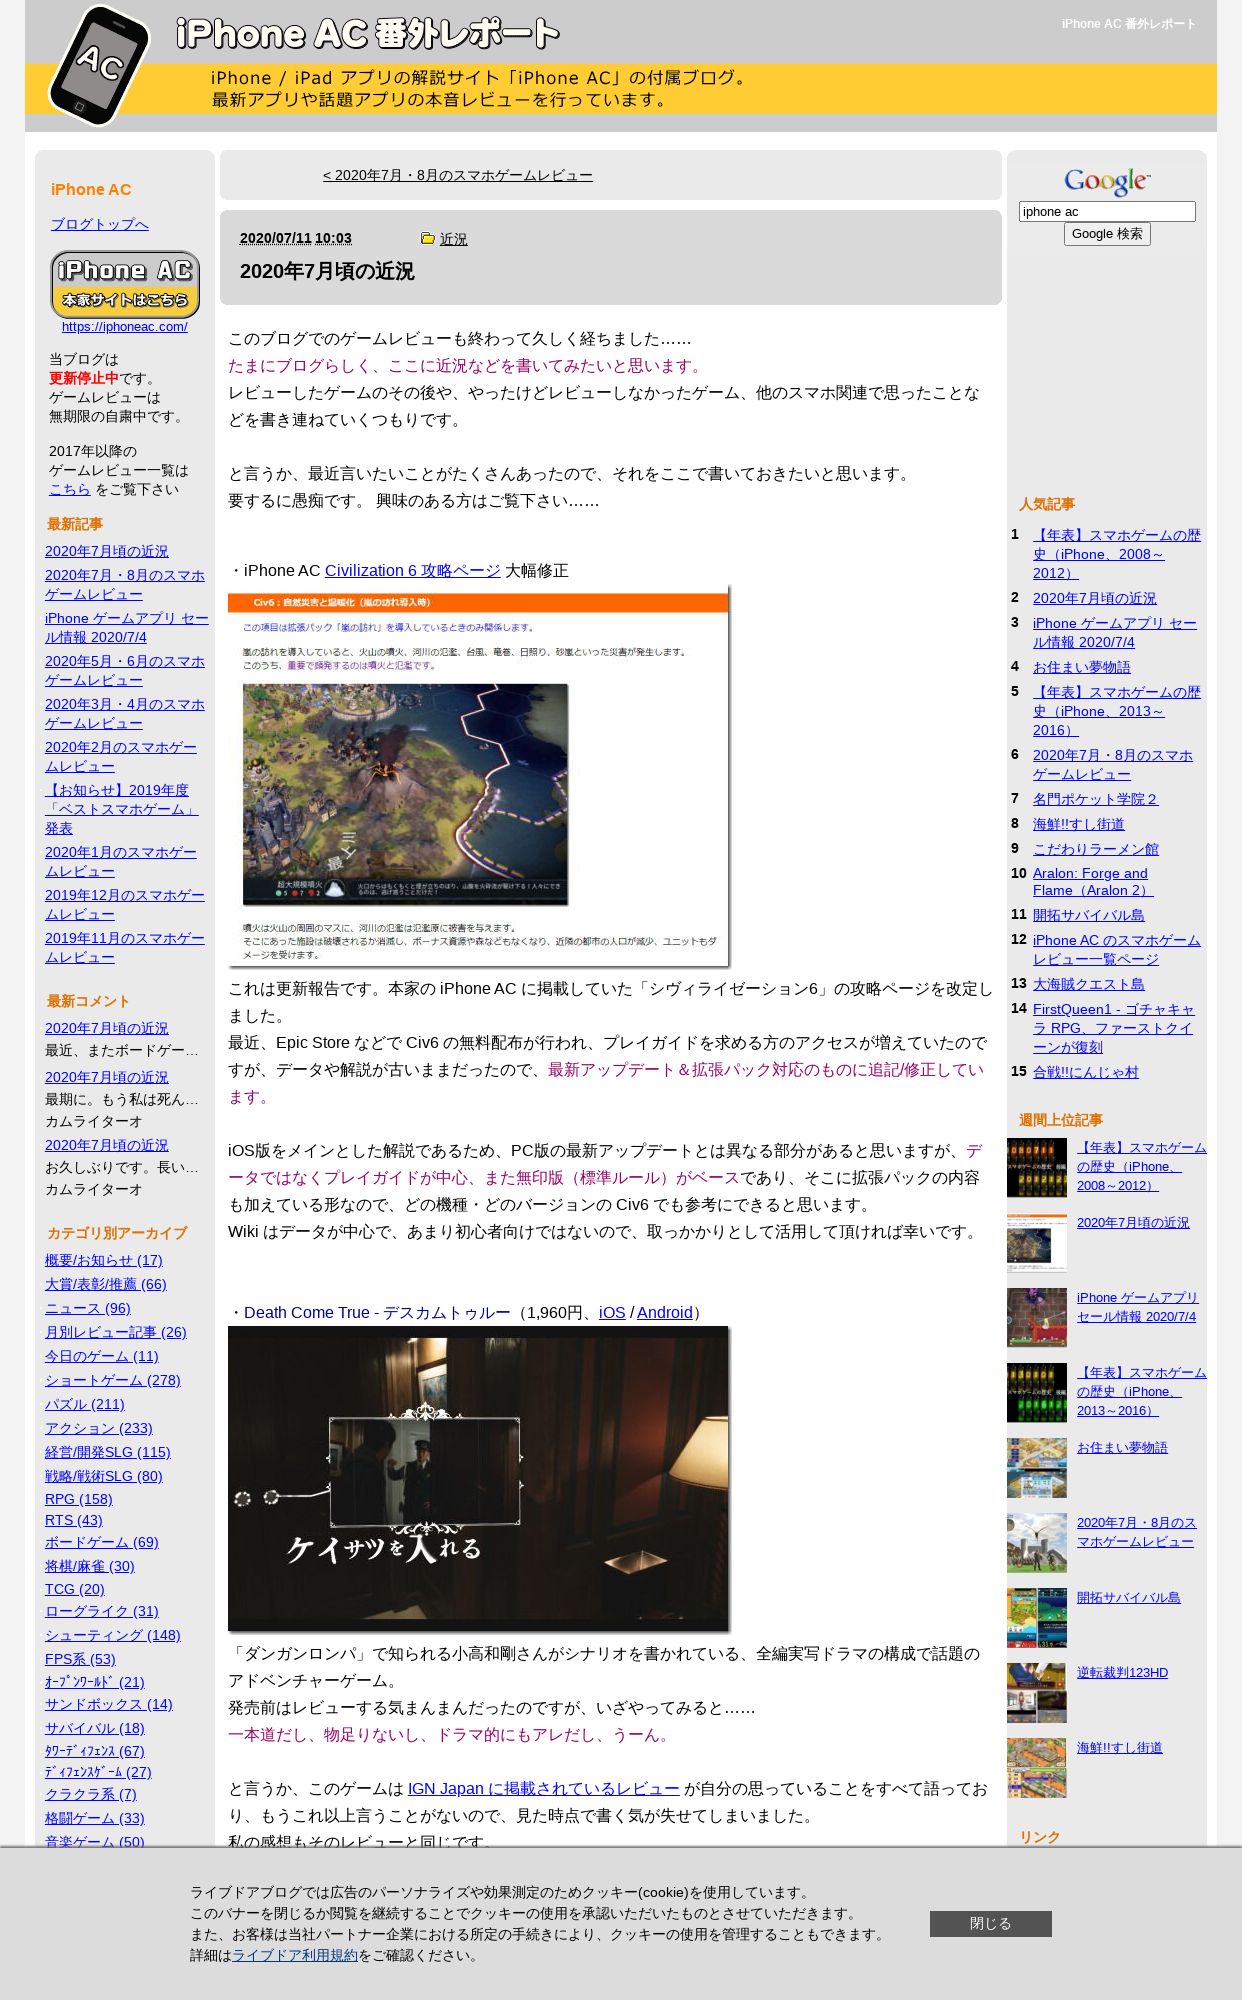Open popular article 合戦!!にんじゃ村
This screenshot has width=1242, height=2000.
[1085, 1072]
